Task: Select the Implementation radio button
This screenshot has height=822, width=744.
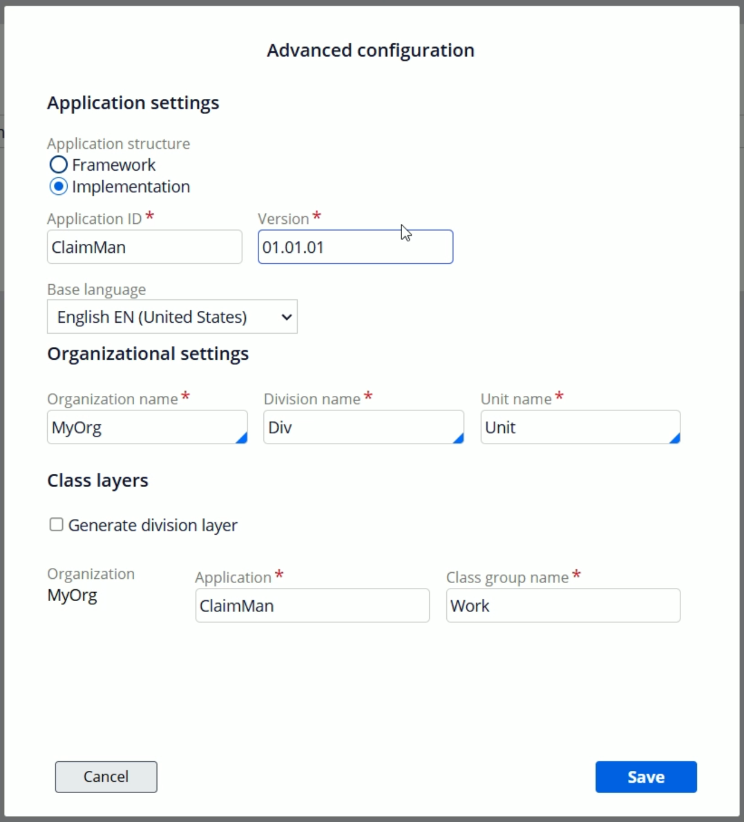Action: [x=58, y=187]
